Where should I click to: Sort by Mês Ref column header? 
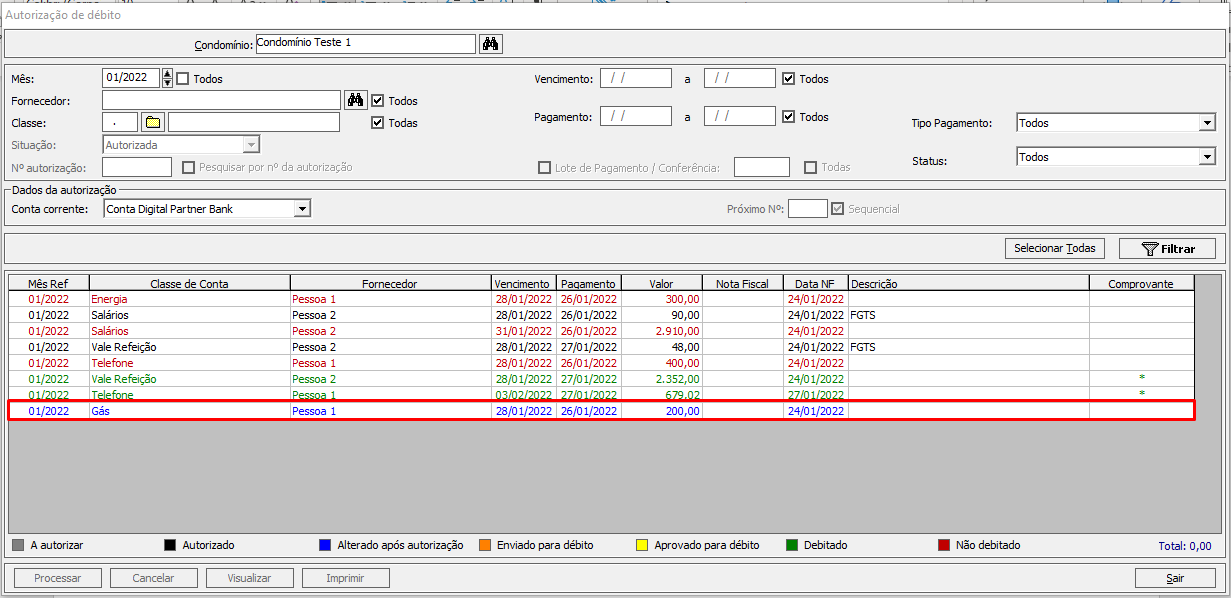[49, 283]
